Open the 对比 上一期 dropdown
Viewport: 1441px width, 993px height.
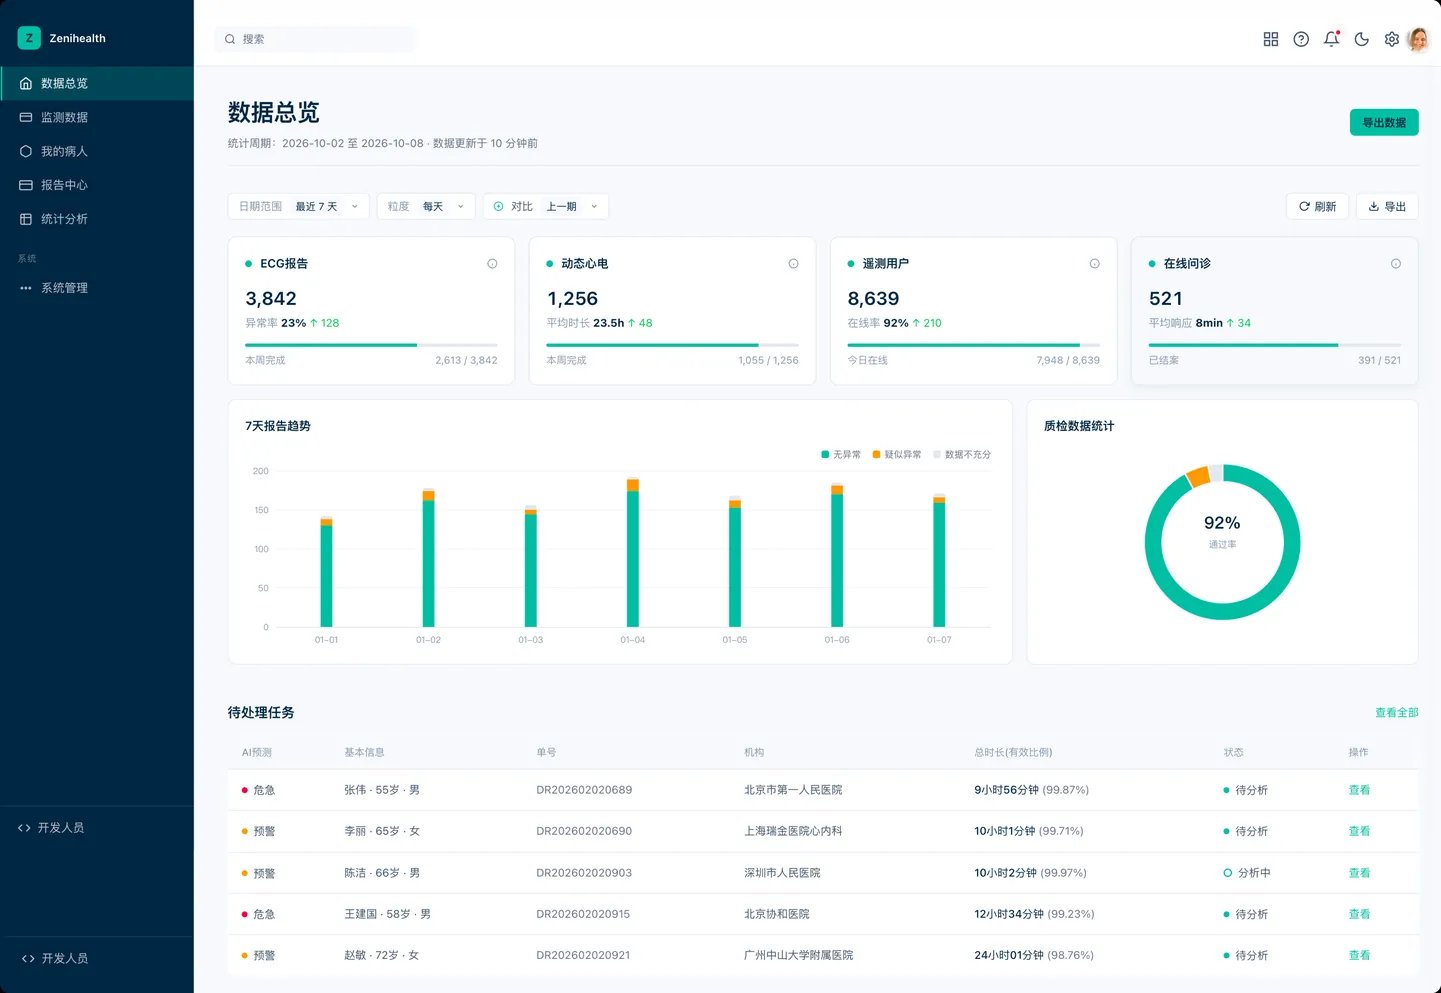546,207
